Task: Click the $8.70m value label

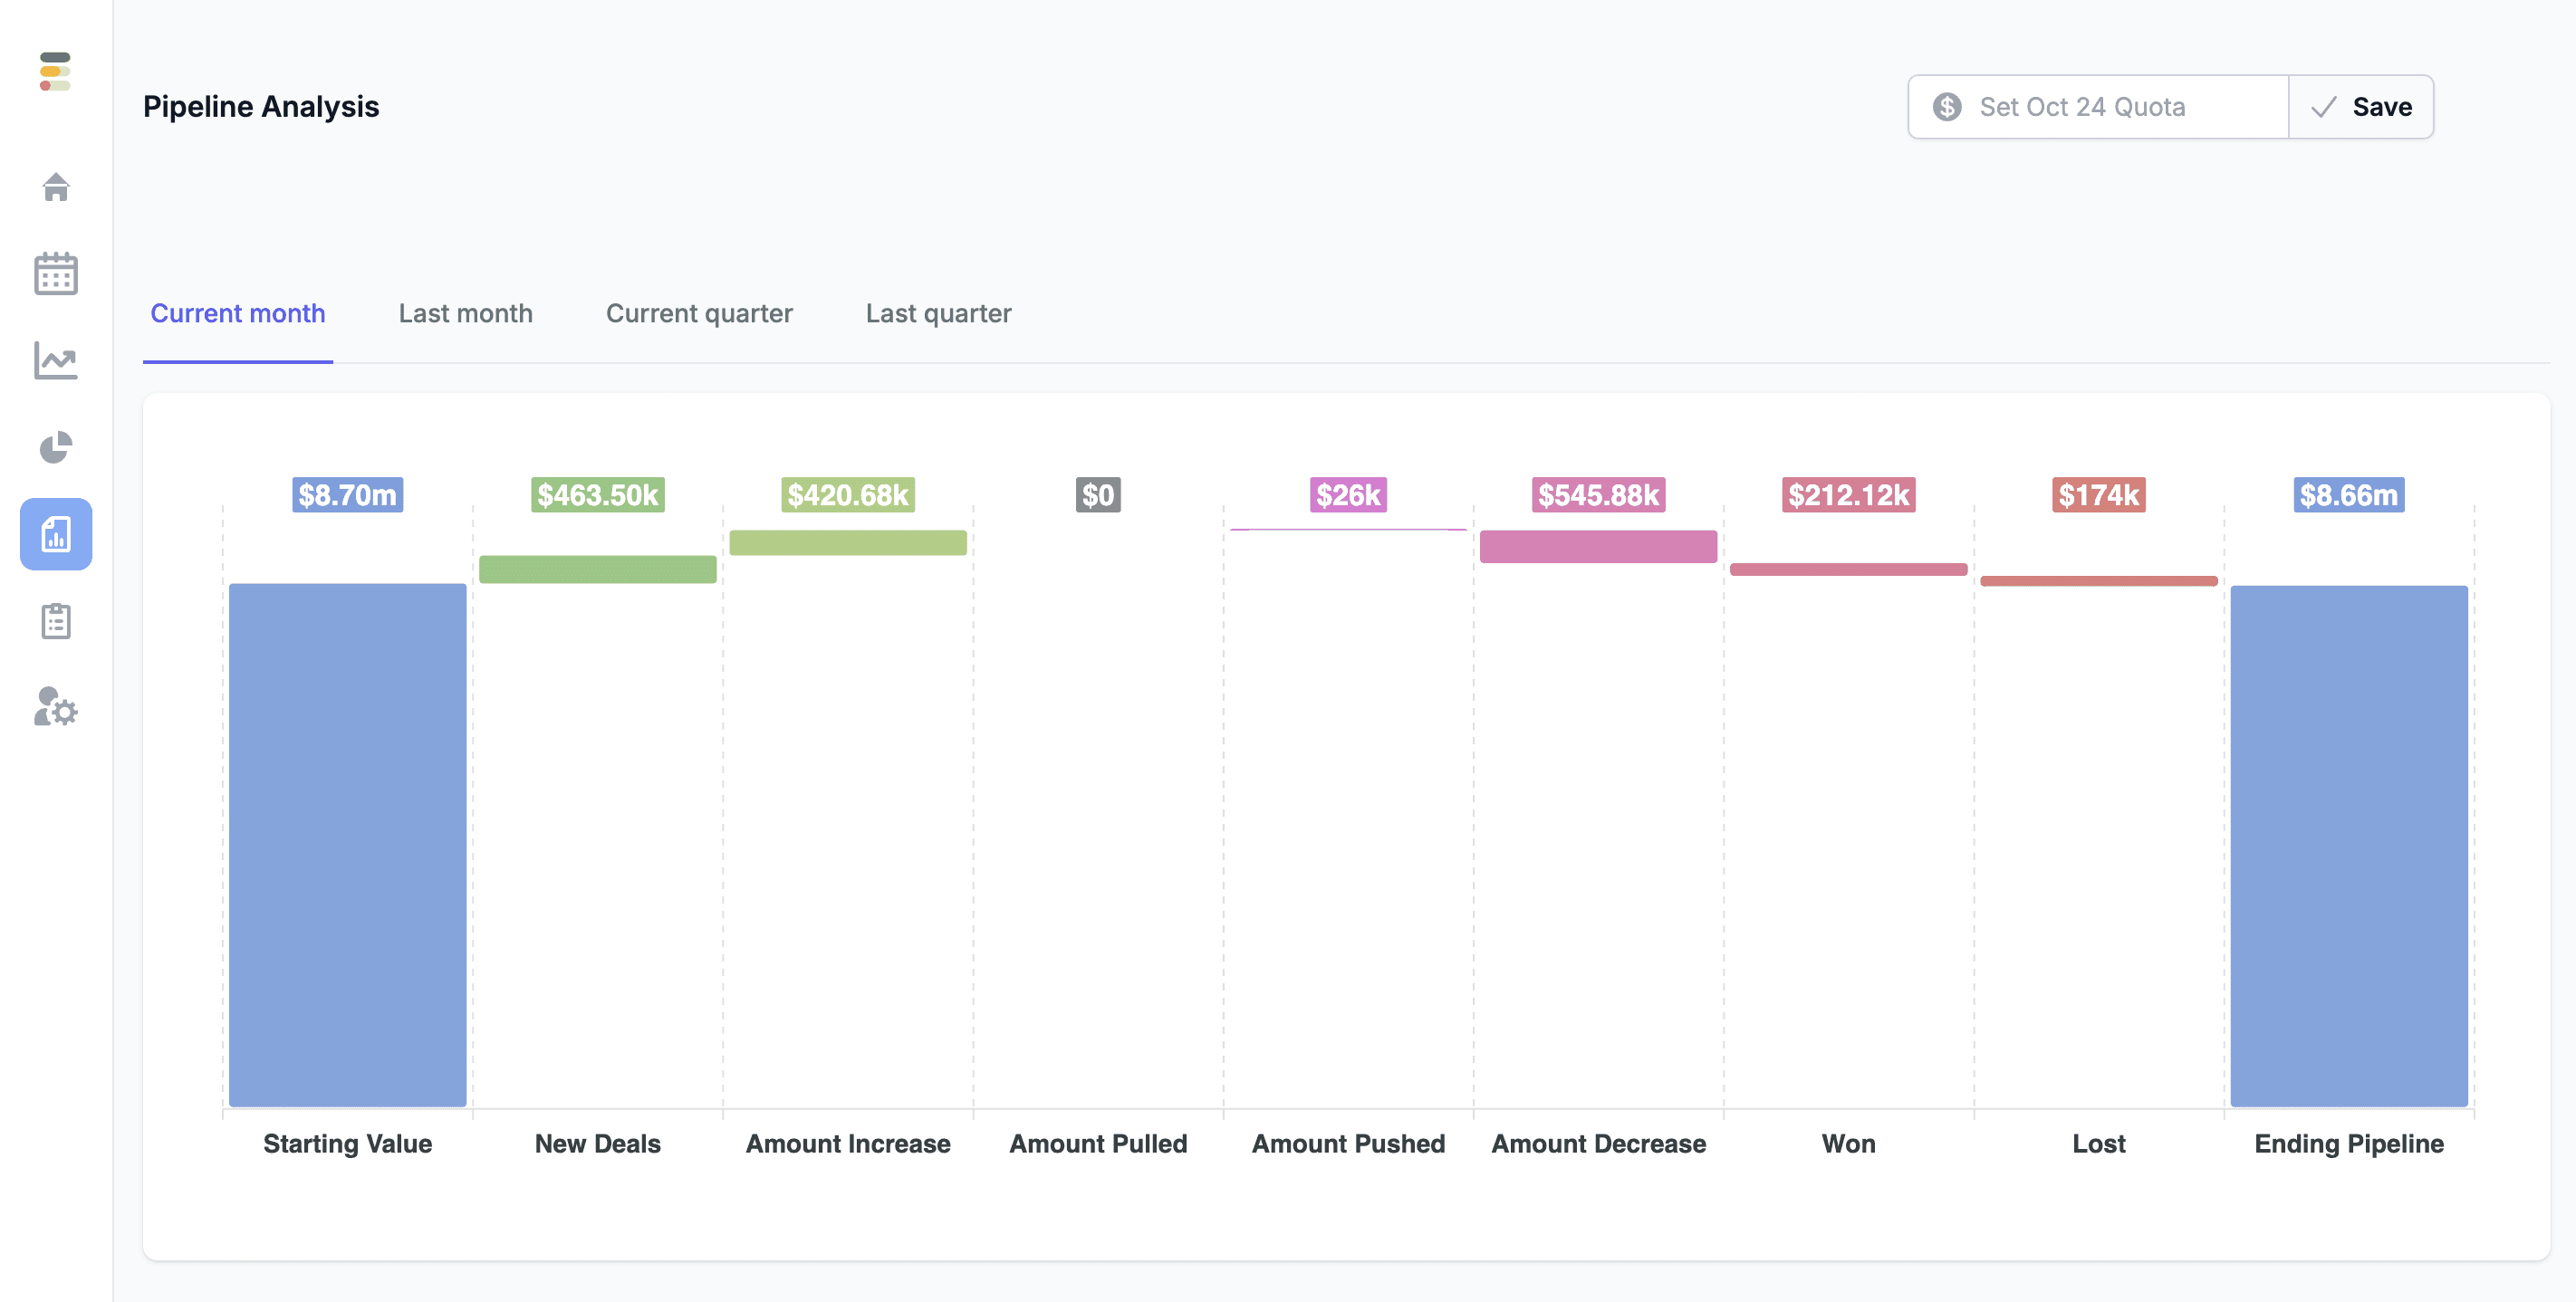Action: tap(347, 495)
